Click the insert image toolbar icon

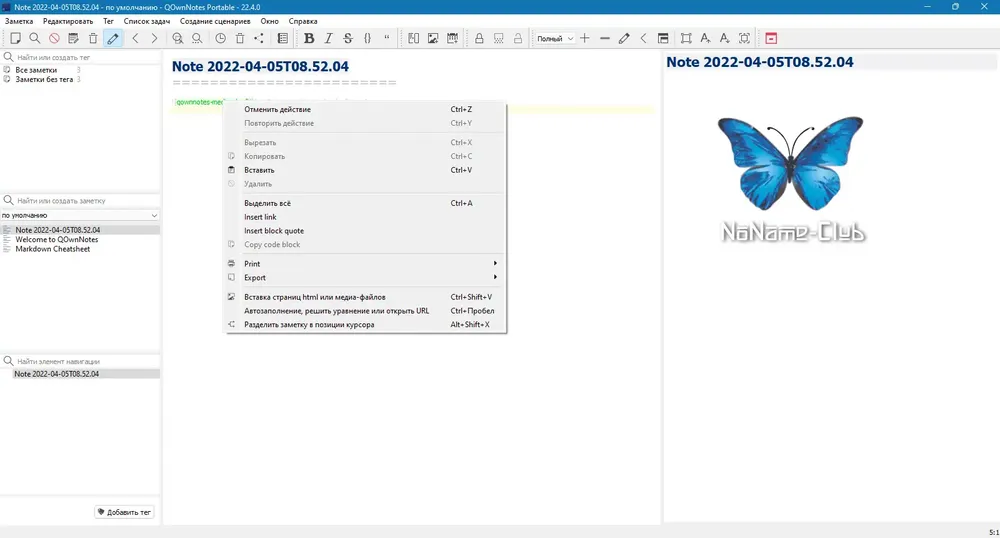tap(433, 38)
